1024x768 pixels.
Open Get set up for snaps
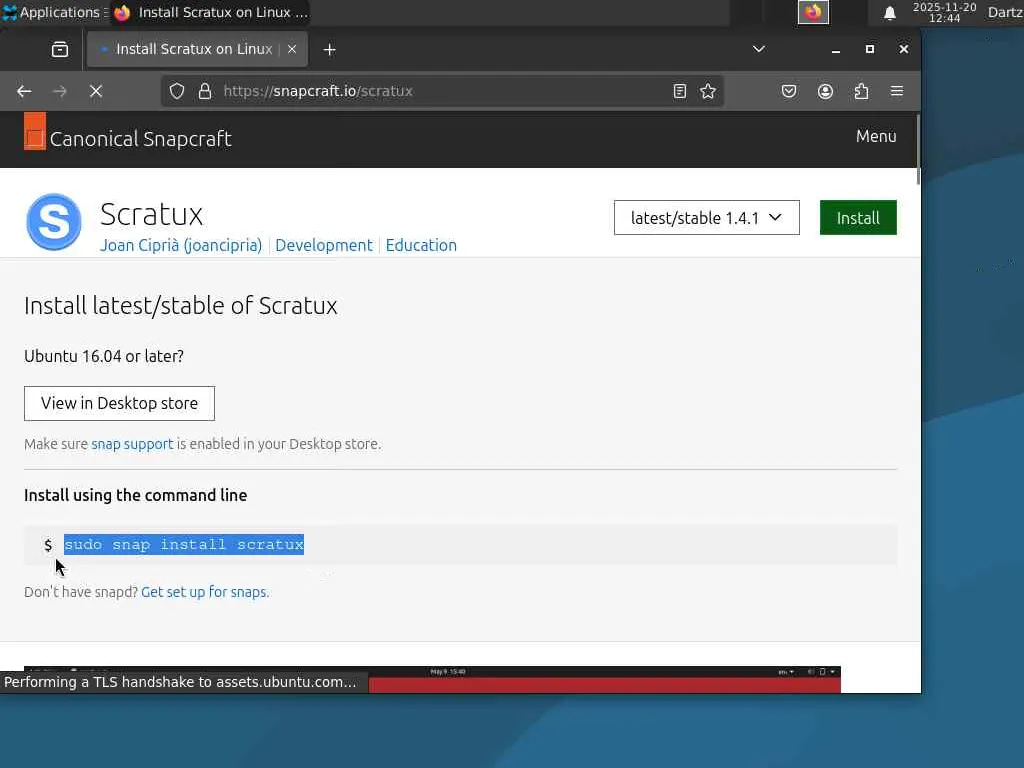(205, 592)
